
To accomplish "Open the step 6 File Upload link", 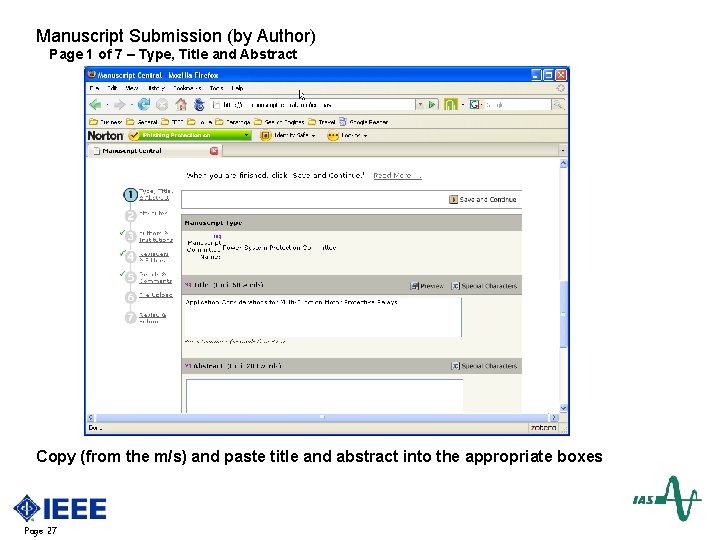I will pos(156,295).
